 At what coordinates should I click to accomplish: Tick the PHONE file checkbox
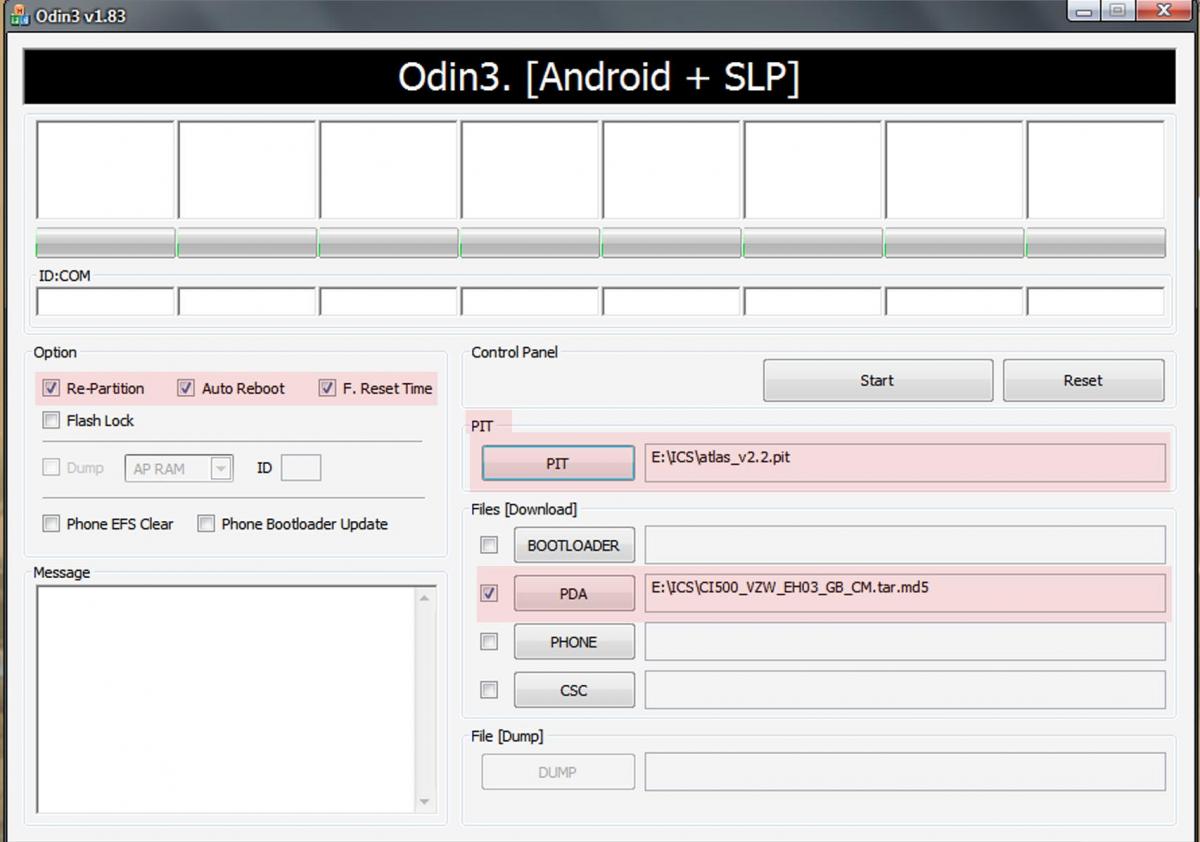pos(489,641)
